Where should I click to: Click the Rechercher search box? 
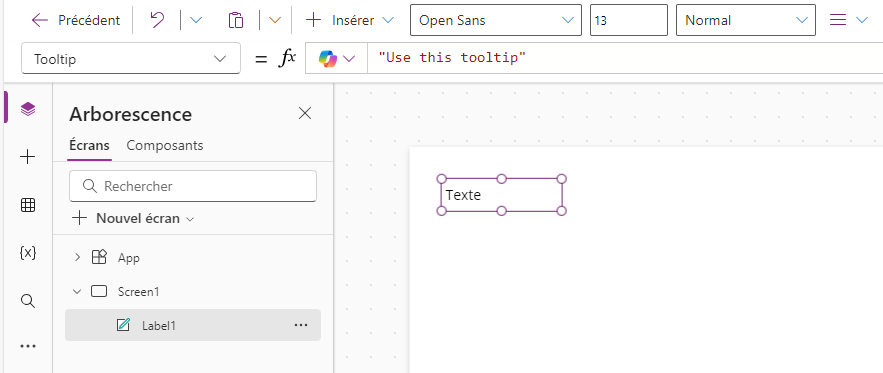click(x=193, y=186)
